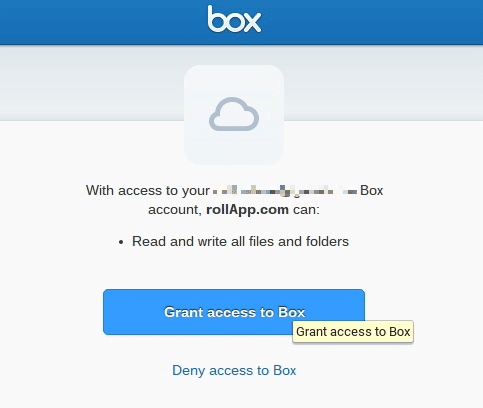Click the blurred account email text

tap(285, 191)
